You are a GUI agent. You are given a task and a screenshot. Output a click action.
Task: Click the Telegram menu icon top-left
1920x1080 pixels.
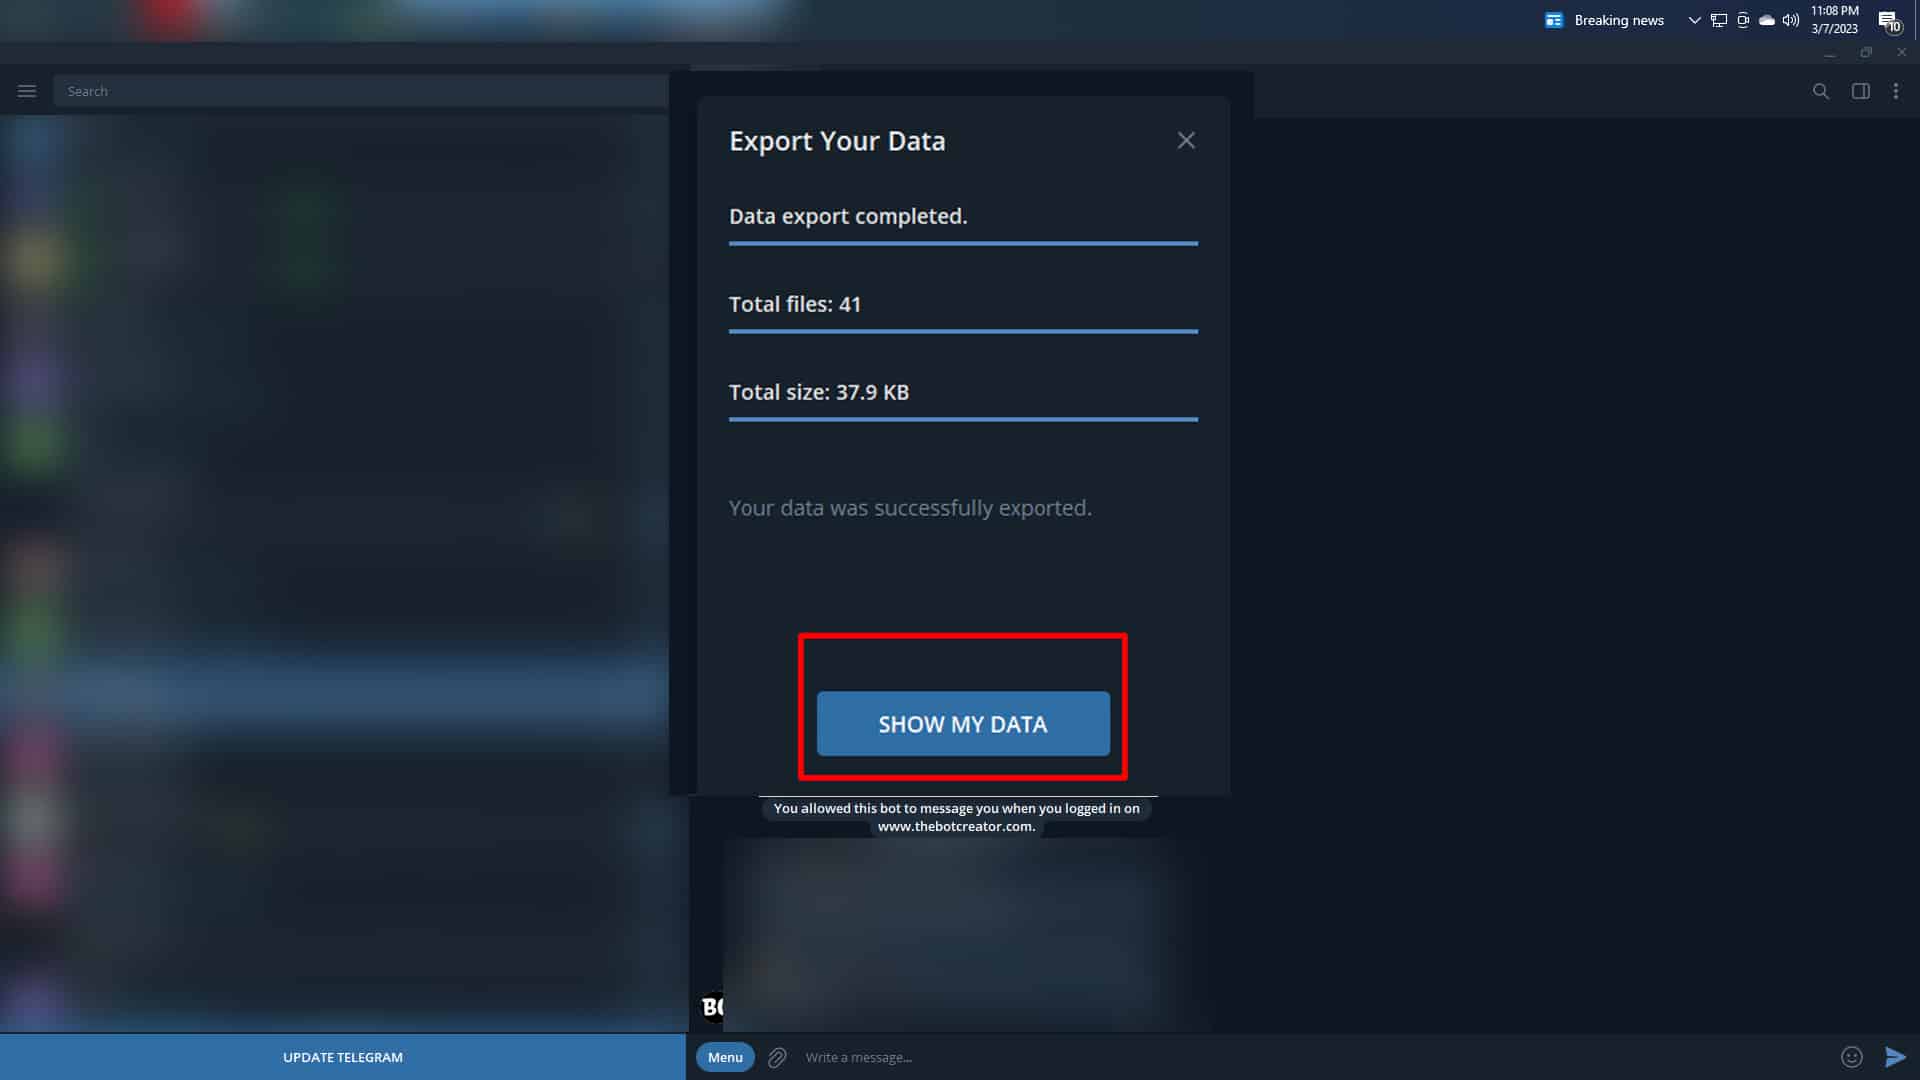(x=26, y=90)
